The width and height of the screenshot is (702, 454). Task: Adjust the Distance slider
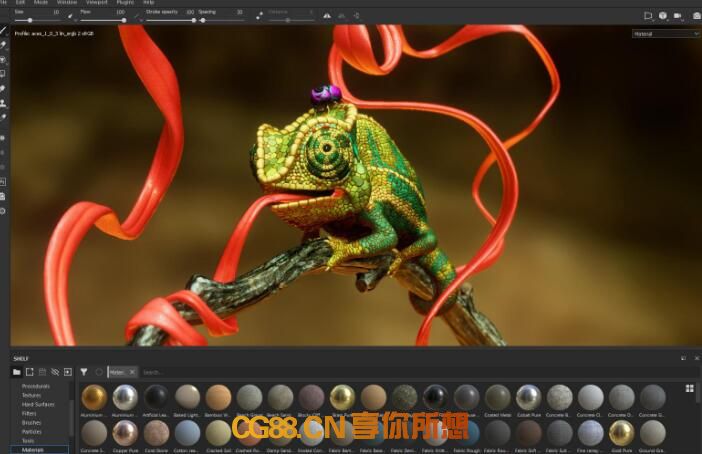[288, 20]
